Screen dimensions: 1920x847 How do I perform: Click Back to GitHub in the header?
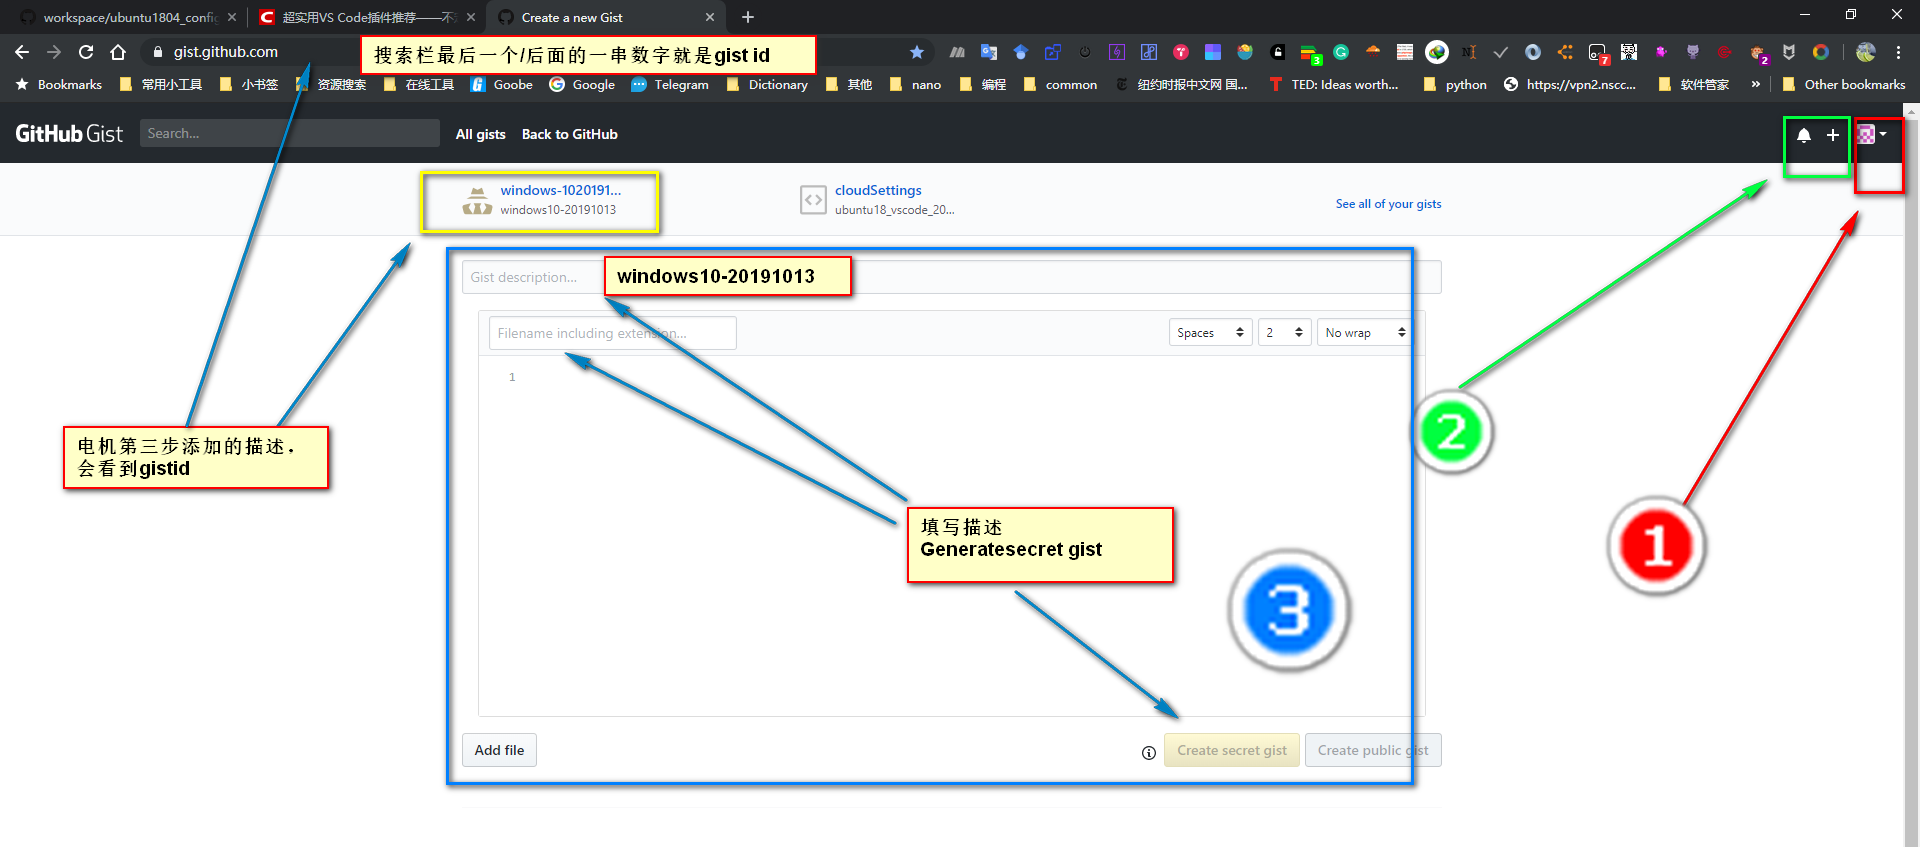[570, 134]
